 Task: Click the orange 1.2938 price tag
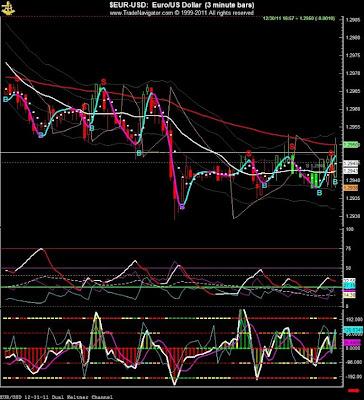click(350, 188)
